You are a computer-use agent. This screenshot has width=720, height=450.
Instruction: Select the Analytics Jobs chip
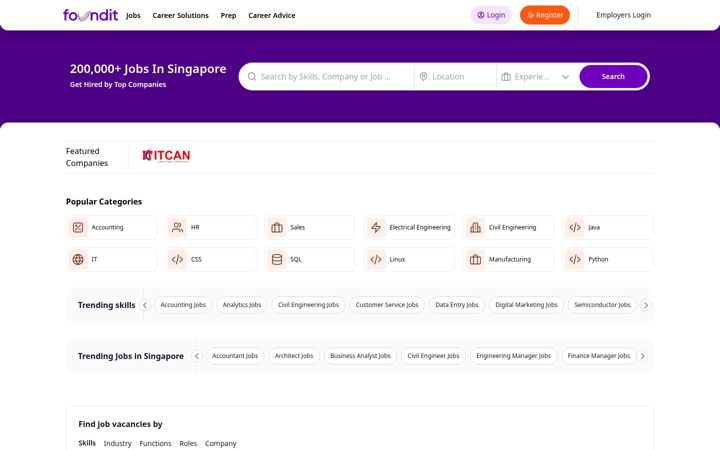(x=242, y=305)
